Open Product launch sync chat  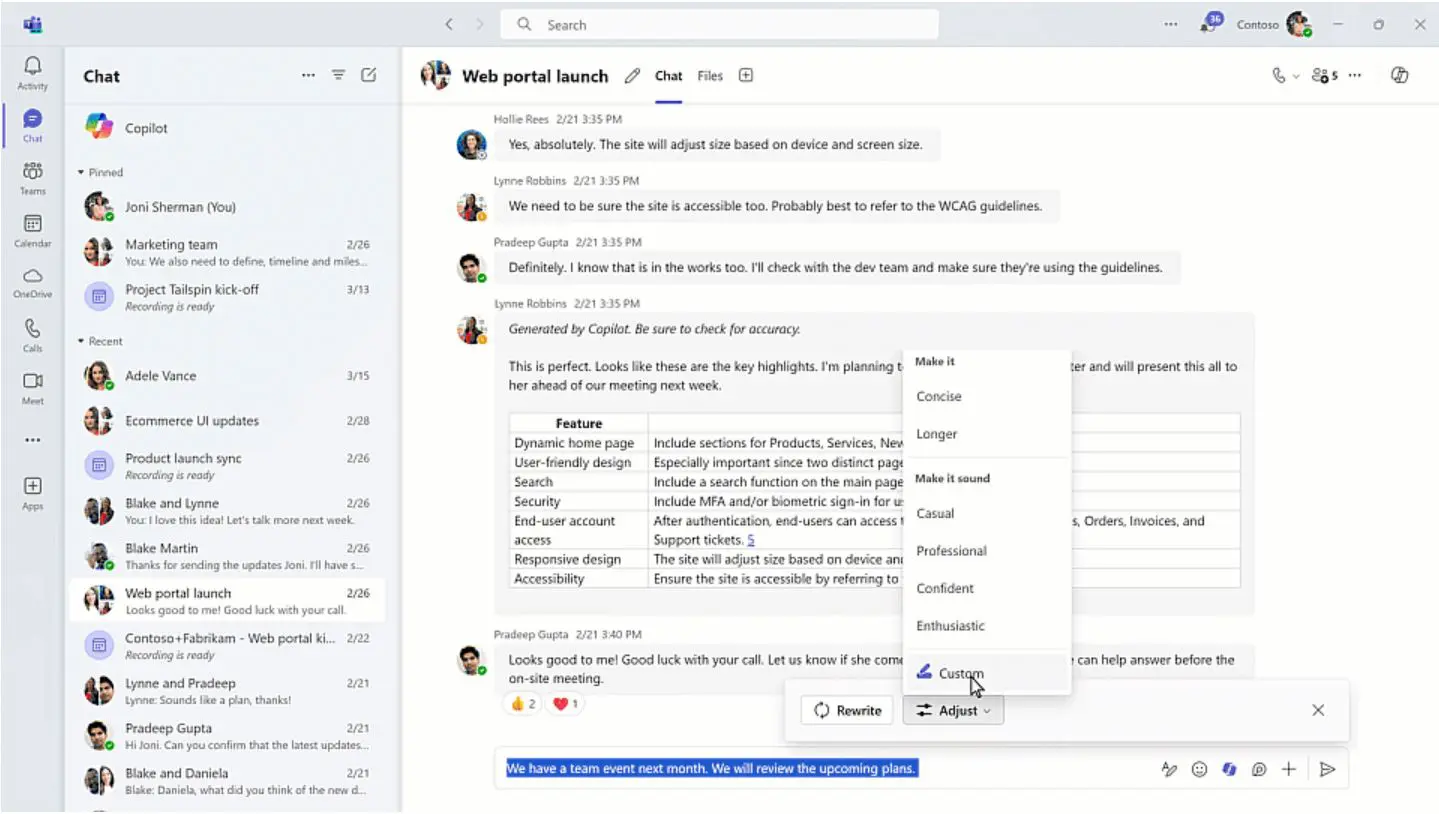click(228, 466)
